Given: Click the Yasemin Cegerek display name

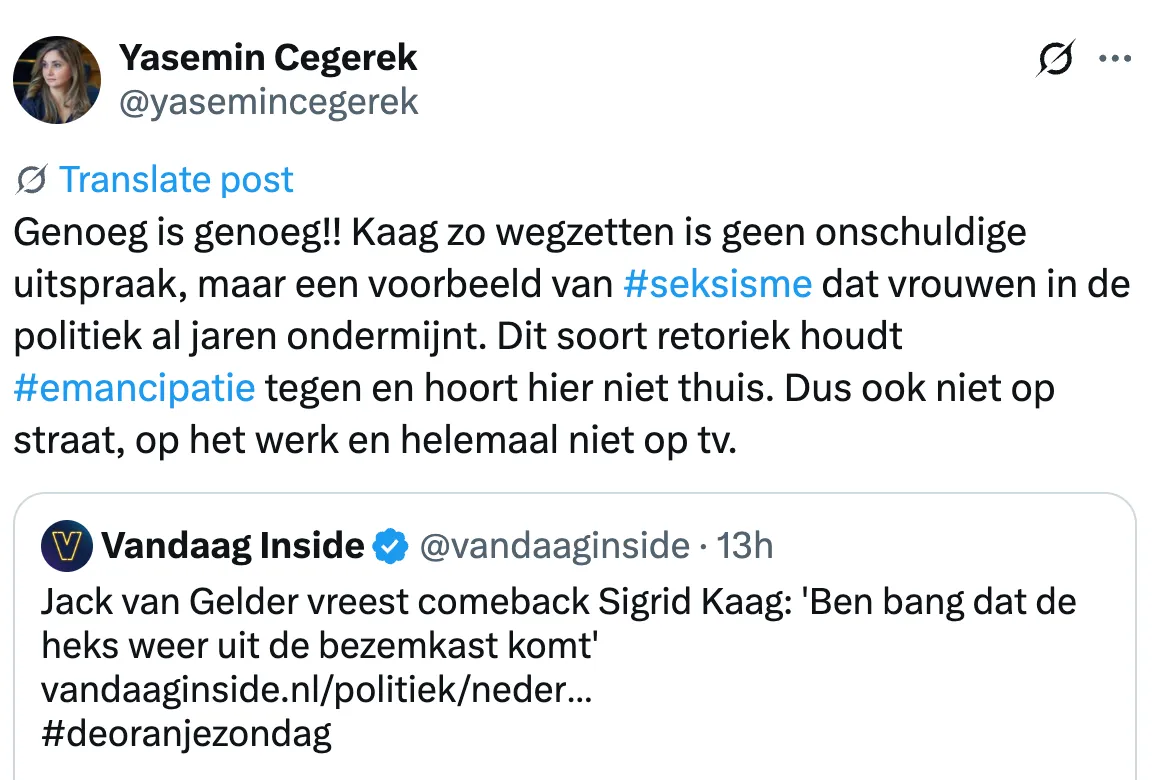Looking at the screenshot, I should coord(268,58).
